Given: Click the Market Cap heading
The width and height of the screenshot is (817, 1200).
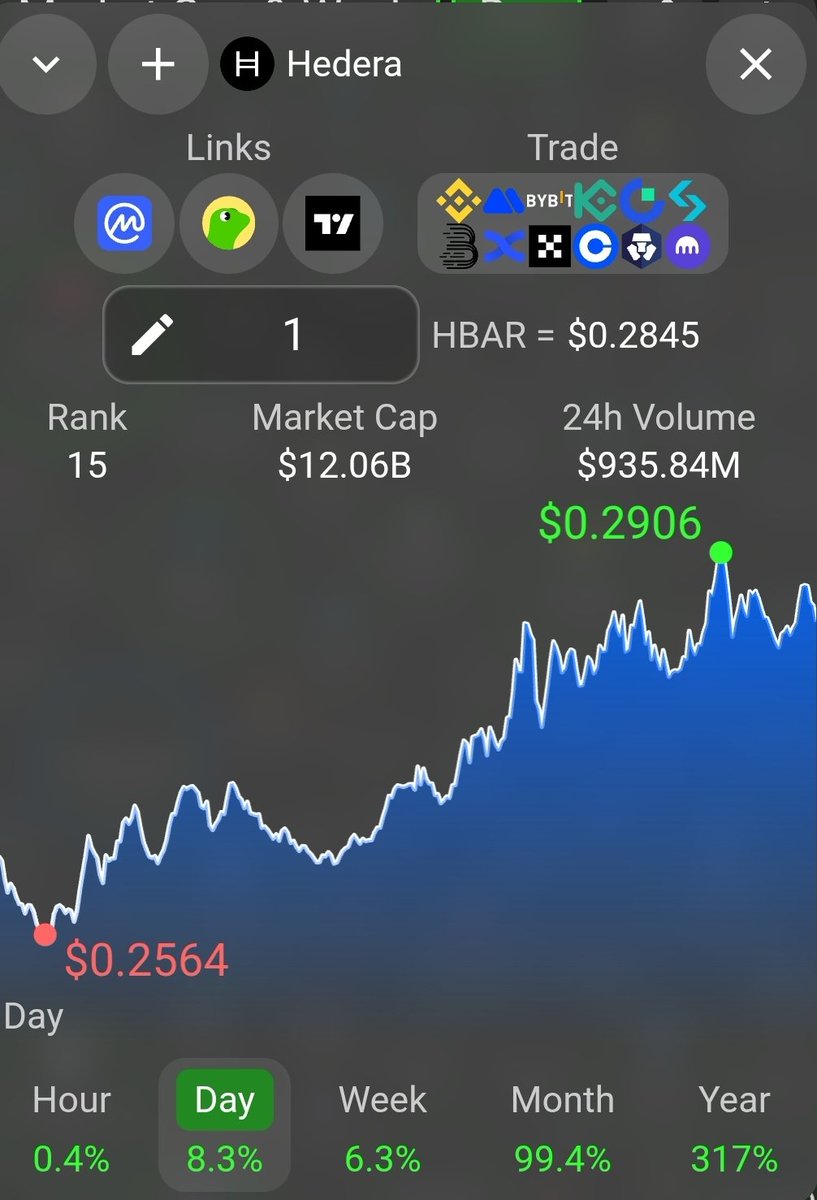Looking at the screenshot, I should click(344, 418).
